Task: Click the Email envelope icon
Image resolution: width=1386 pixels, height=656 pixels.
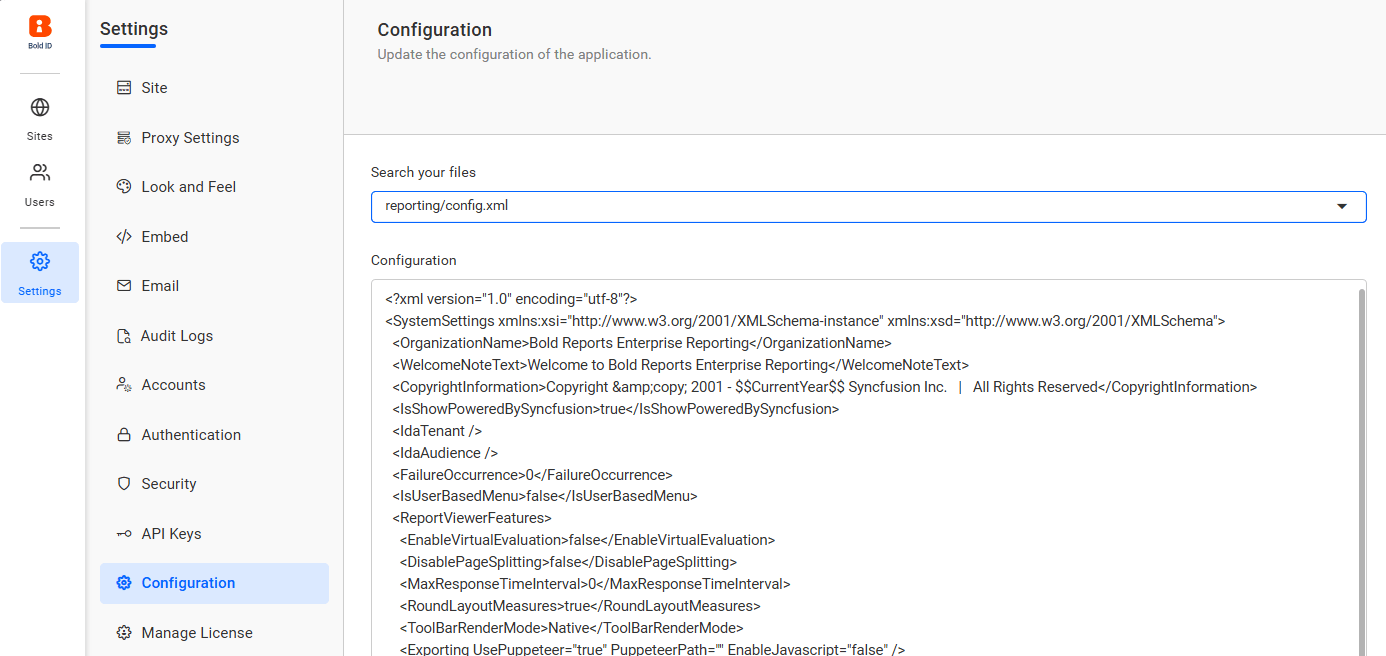Action: tap(124, 286)
